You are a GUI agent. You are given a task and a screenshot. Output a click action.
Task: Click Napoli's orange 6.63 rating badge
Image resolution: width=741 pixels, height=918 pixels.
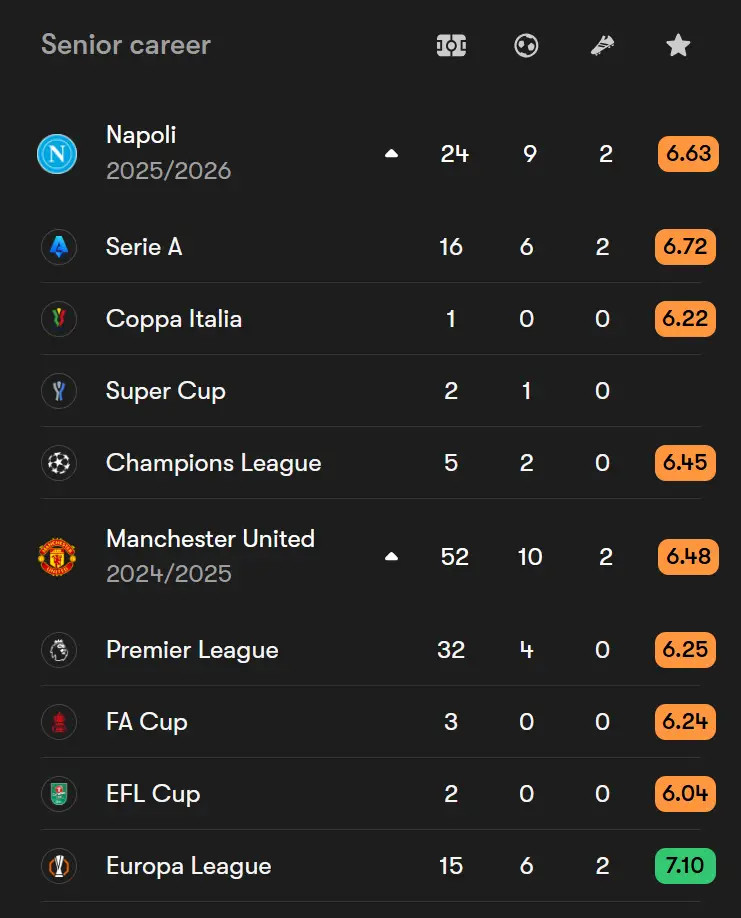pyautogui.click(x=688, y=154)
